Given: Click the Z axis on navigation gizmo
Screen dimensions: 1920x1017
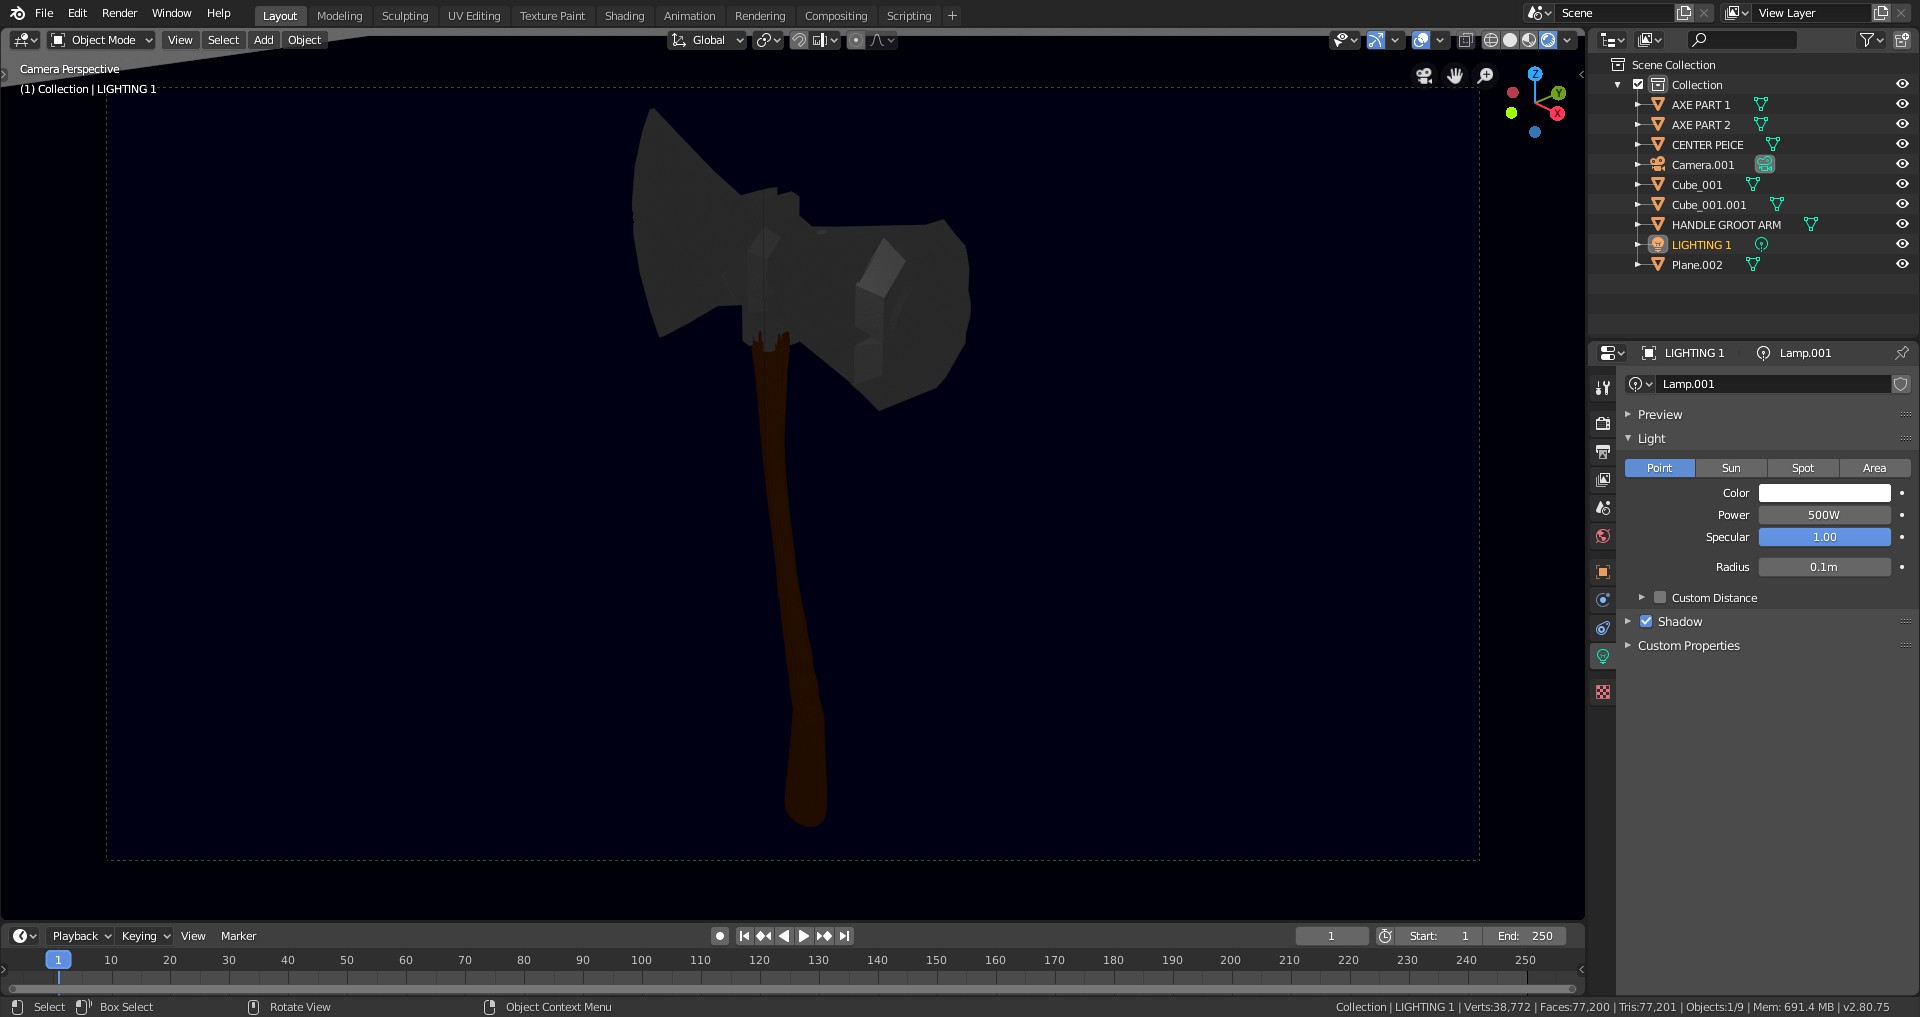Looking at the screenshot, I should tap(1535, 74).
